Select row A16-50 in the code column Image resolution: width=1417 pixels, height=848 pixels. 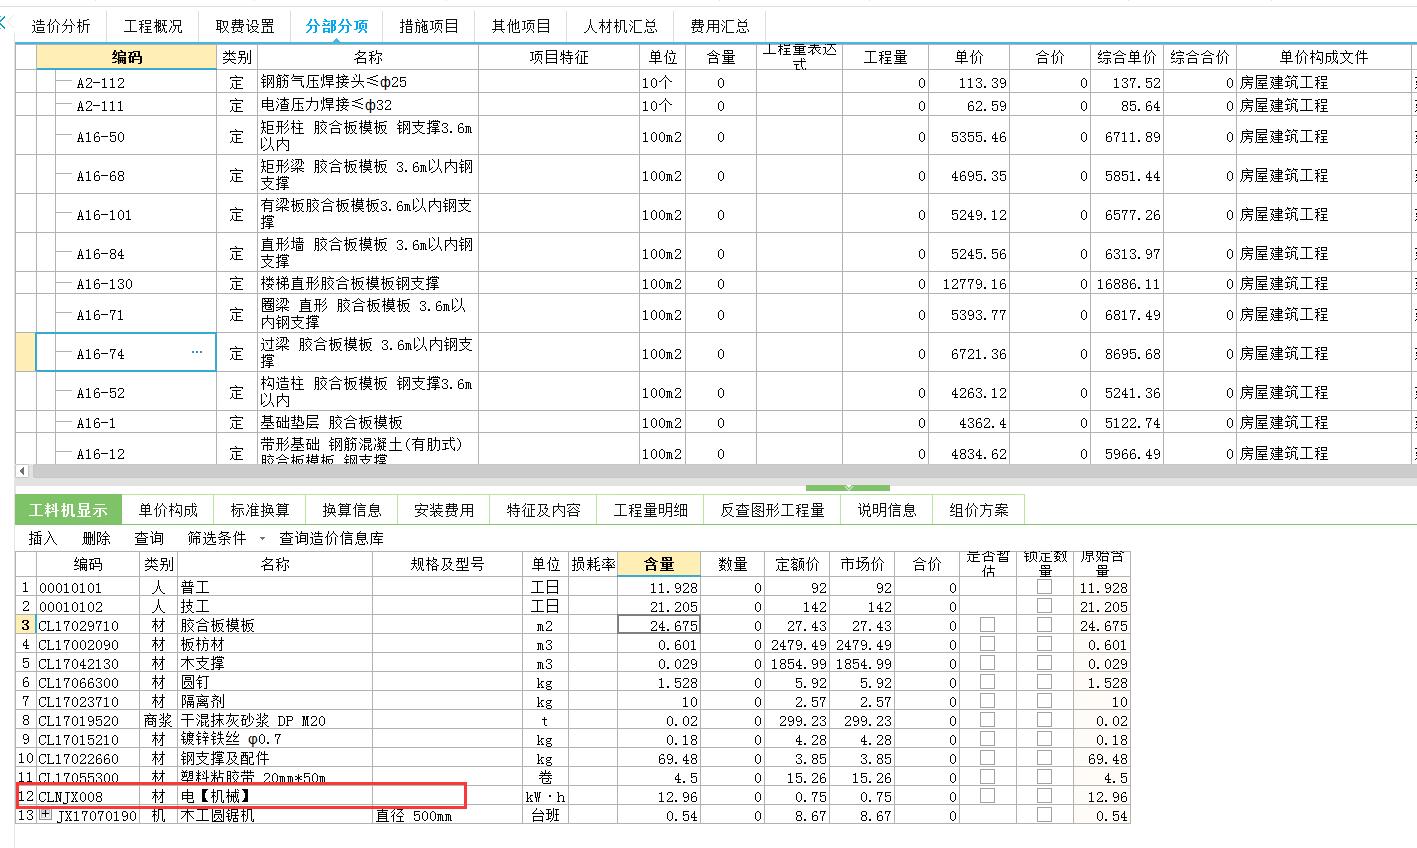point(126,136)
